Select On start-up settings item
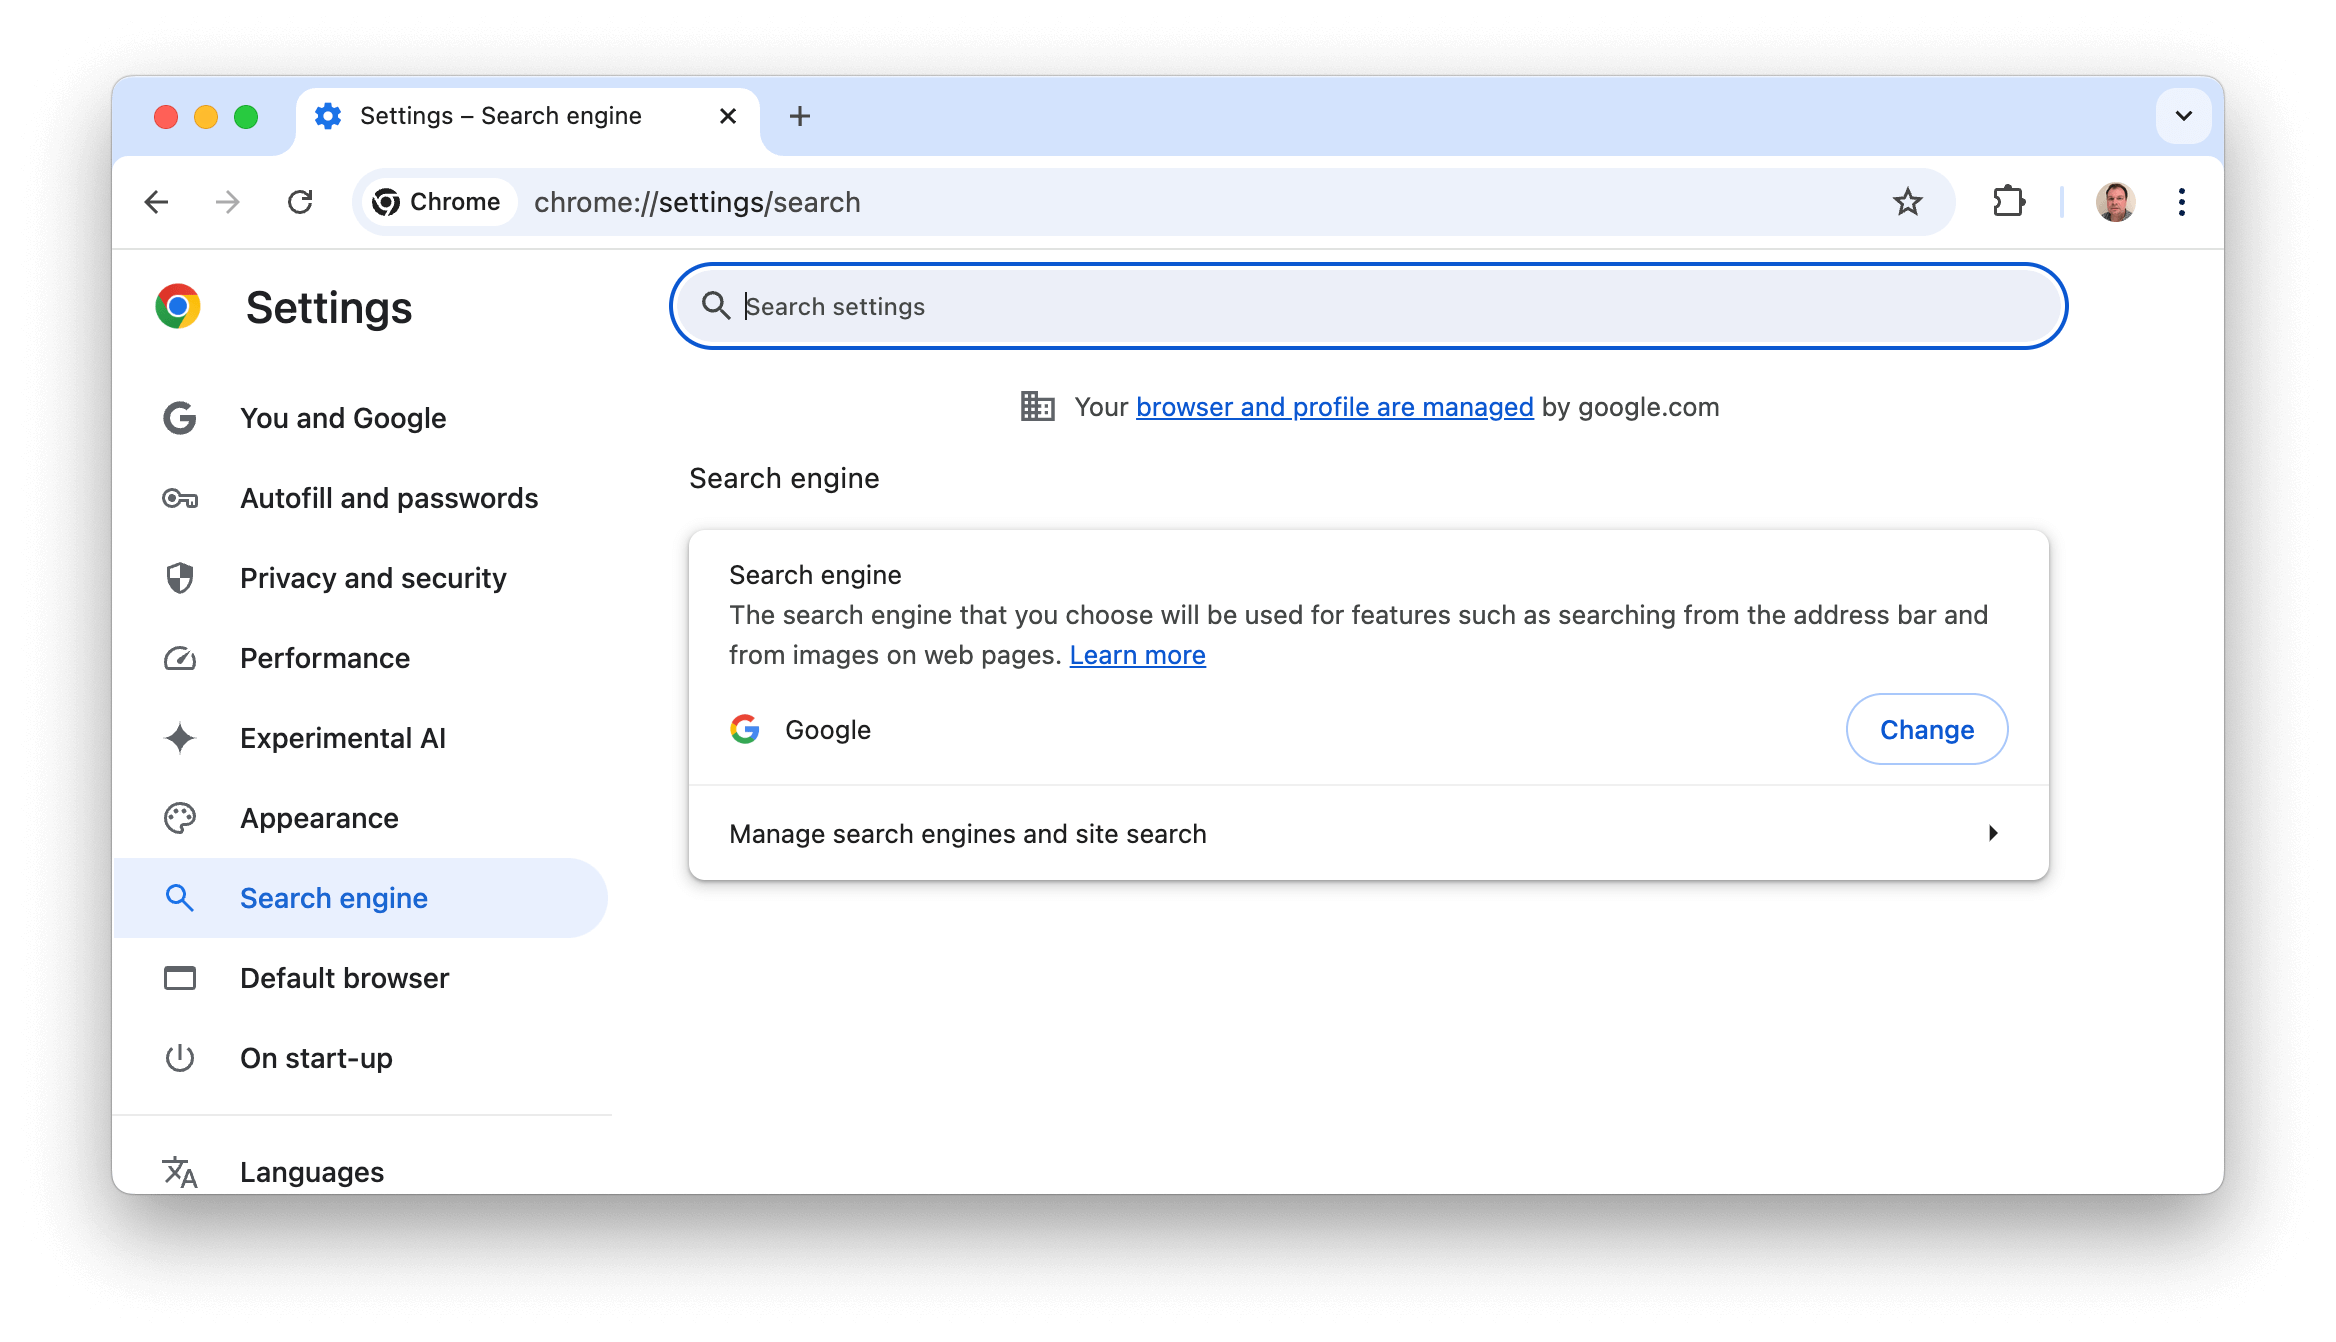This screenshot has height=1342, width=2336. tap(316, 1056)
